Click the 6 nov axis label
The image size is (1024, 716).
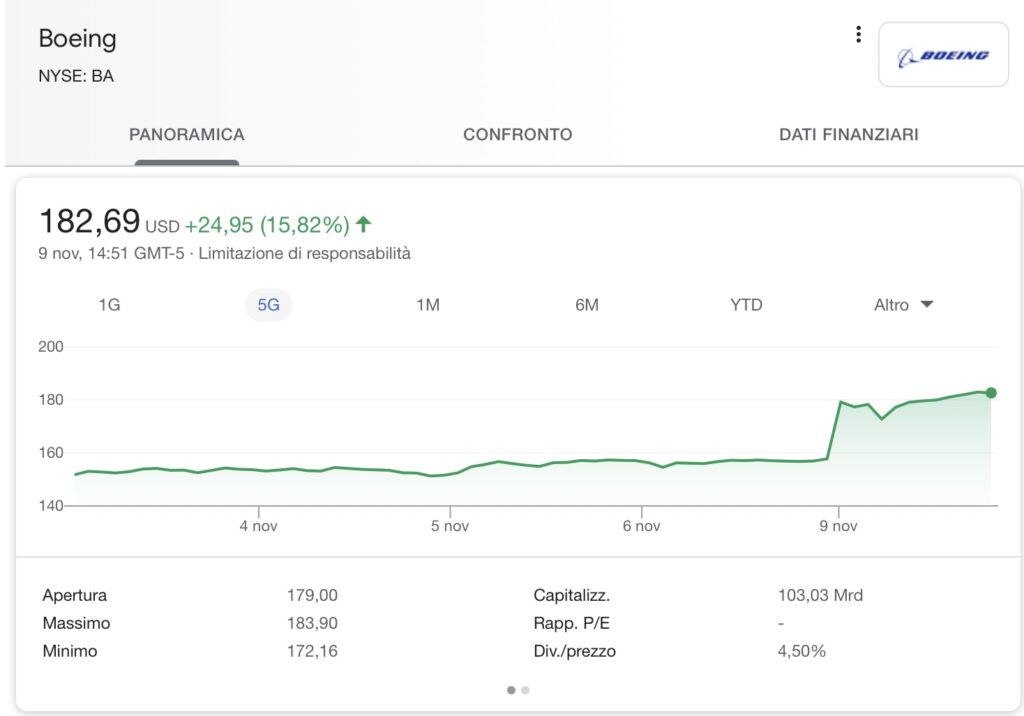641,527
